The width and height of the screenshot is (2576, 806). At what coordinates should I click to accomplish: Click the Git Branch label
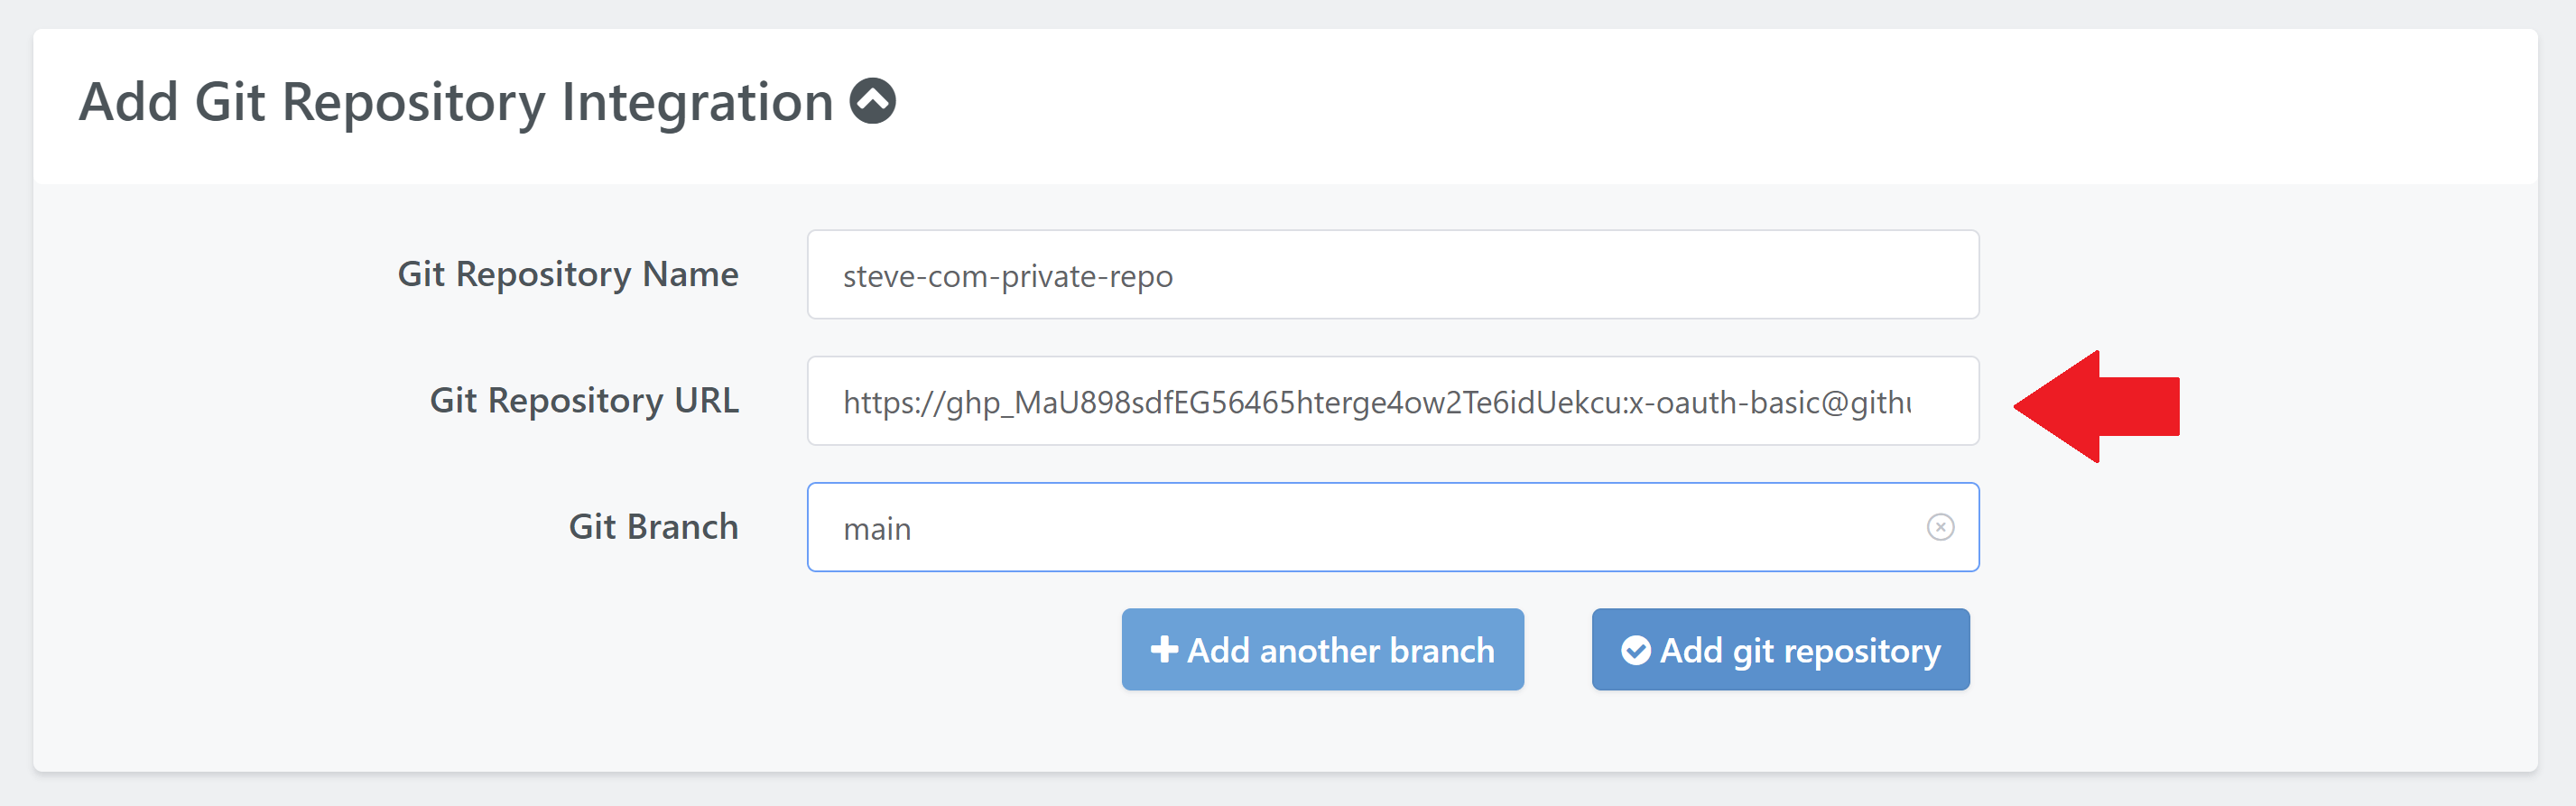tap(653, 526)
